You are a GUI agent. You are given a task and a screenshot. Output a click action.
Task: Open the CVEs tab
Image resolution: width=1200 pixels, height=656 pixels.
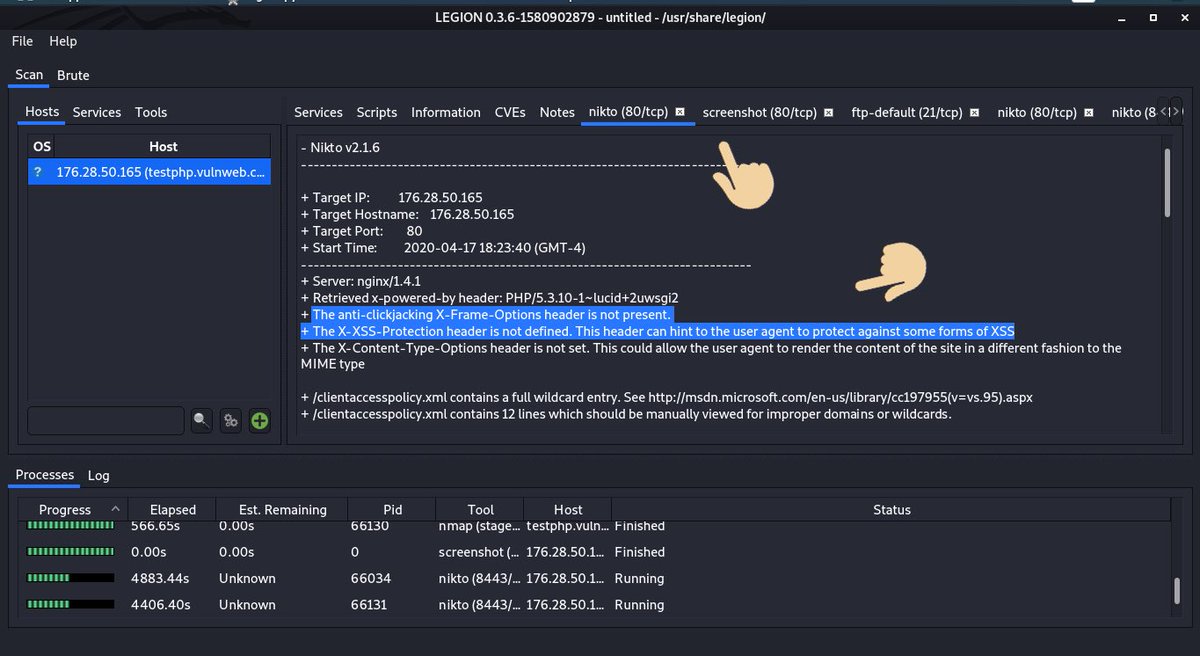(510, 112)
